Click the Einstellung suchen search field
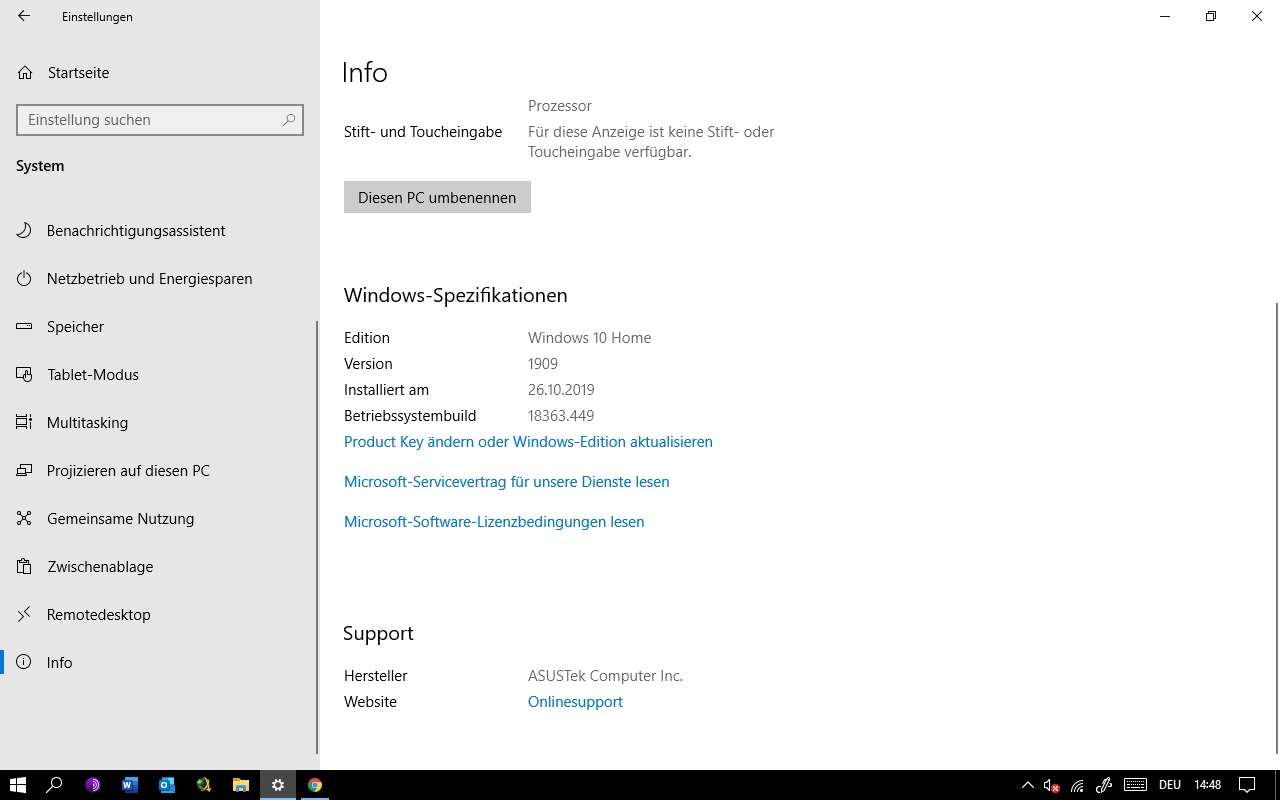This screenshot has height=800, width=1280. (160, 120)
